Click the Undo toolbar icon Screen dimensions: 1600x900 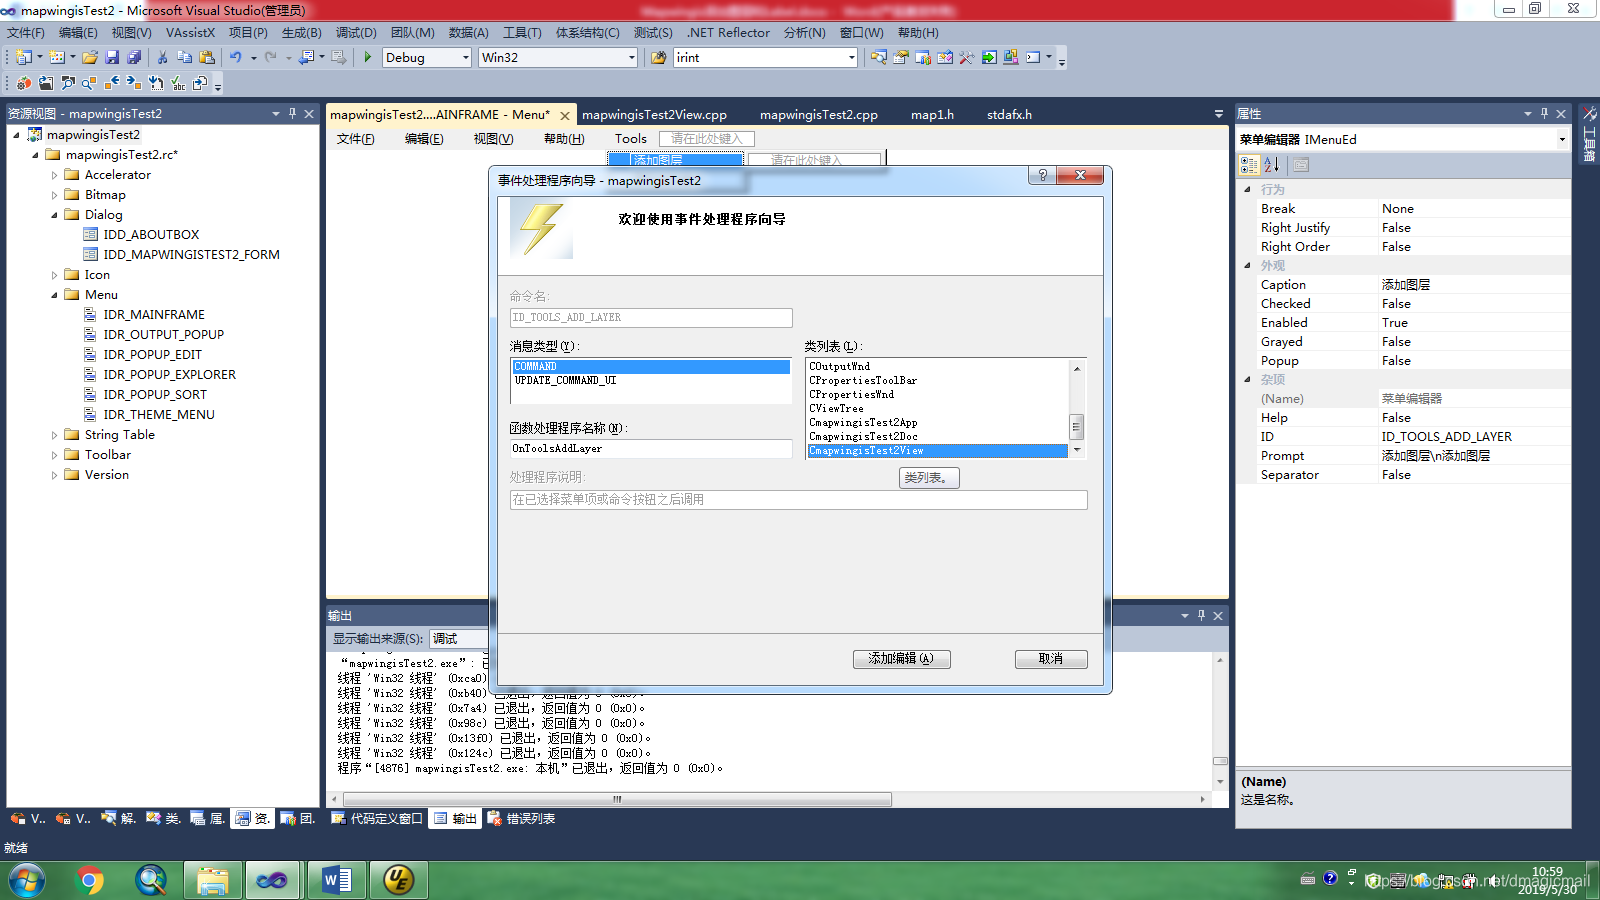point(236,57)
